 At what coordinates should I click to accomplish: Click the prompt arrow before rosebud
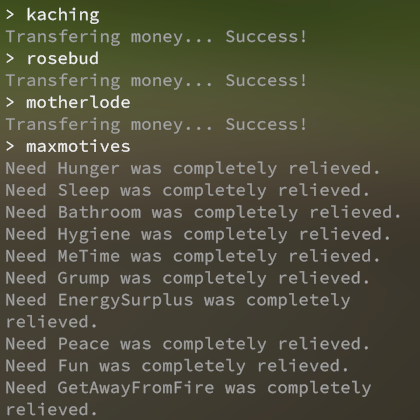(x=10, y=59)
